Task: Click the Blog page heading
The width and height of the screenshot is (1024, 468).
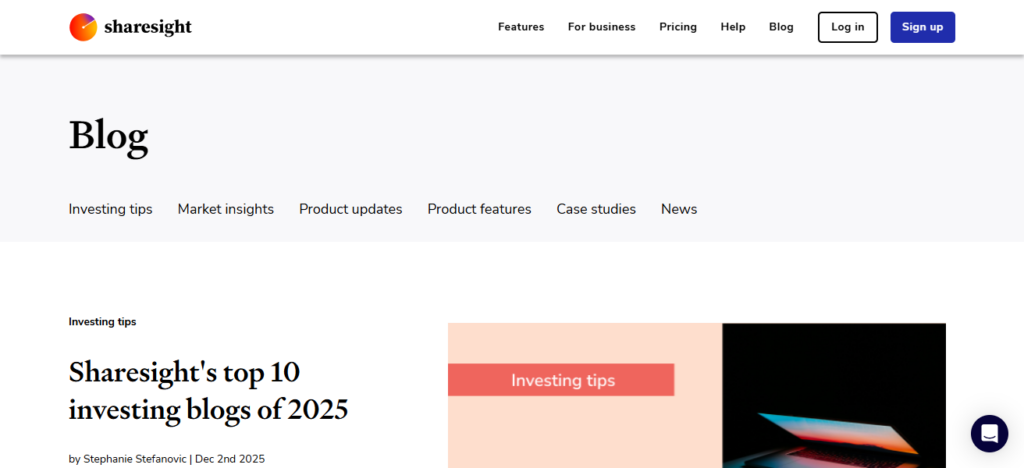Action: pyautogui.click(x=108, y=136)
